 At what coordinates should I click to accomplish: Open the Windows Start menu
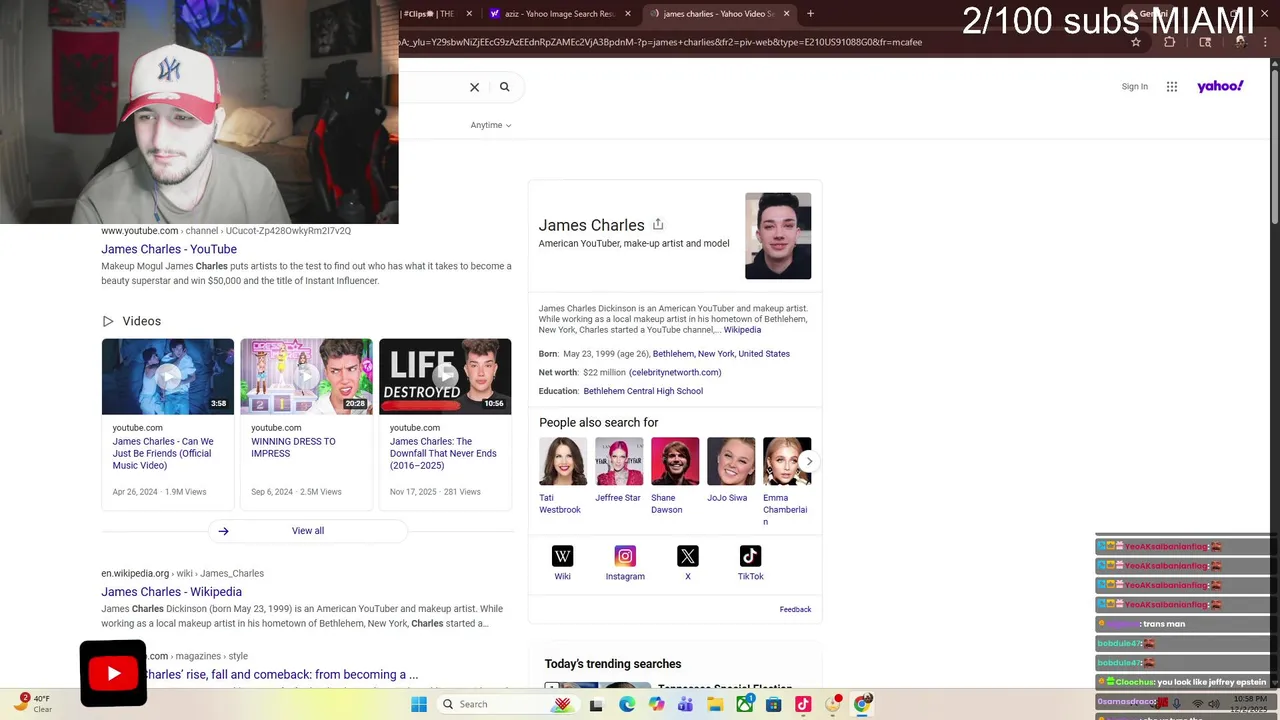419,704
